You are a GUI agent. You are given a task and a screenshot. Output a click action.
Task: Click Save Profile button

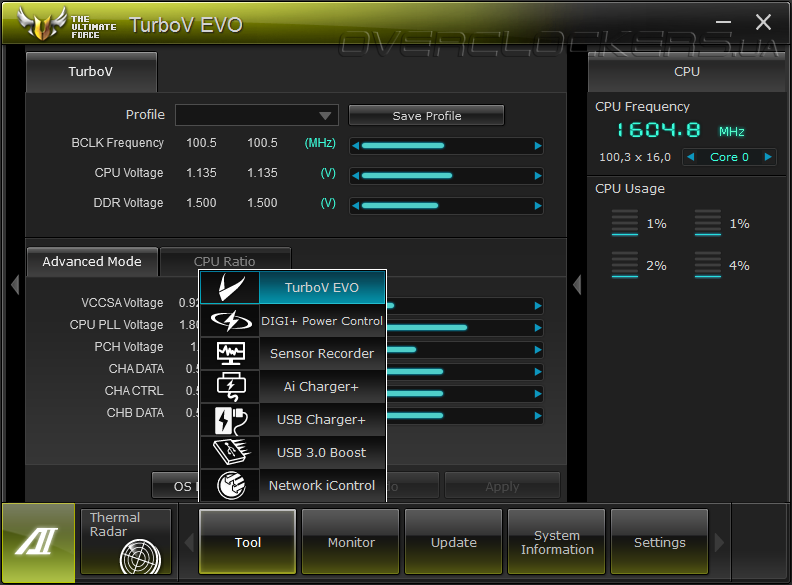(426, 116)
